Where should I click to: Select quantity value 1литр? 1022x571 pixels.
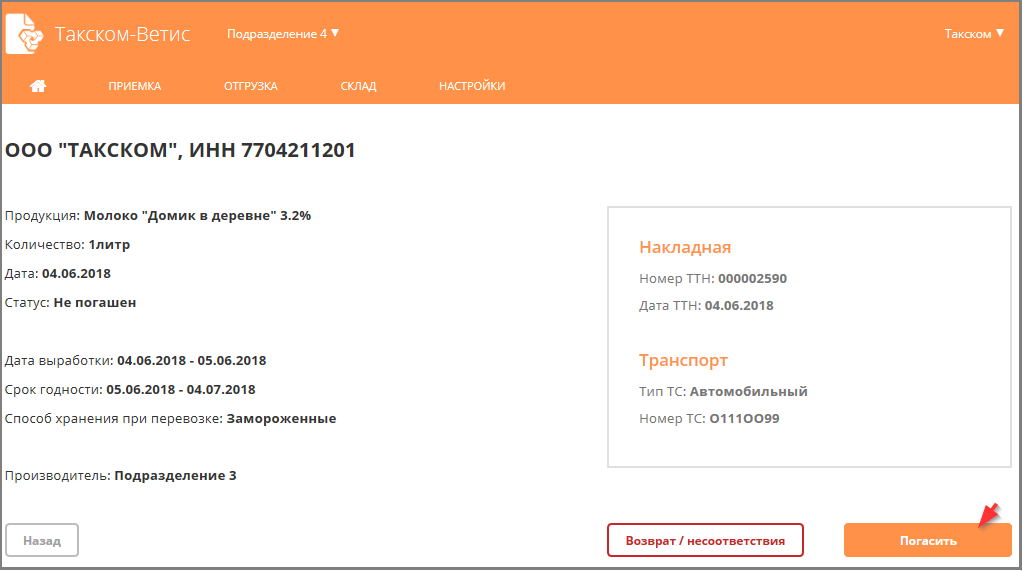point(110,245)
